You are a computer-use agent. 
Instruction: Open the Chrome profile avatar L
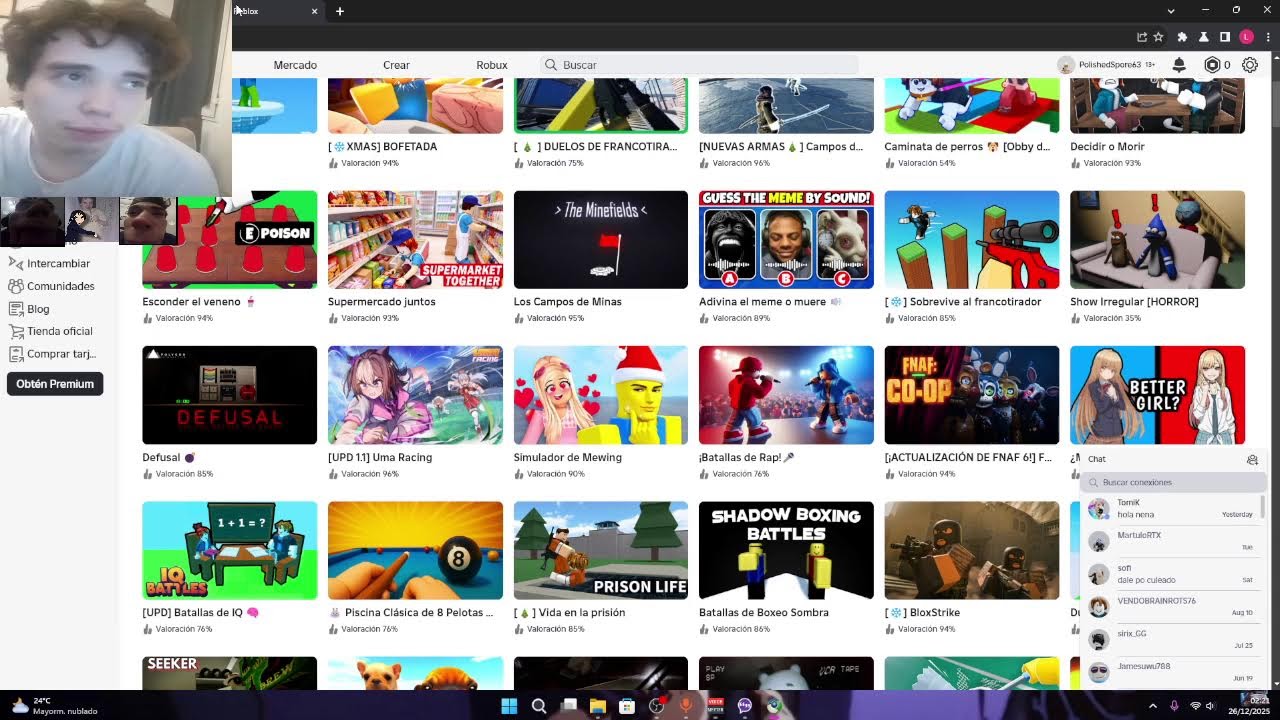pos(1246,37)
